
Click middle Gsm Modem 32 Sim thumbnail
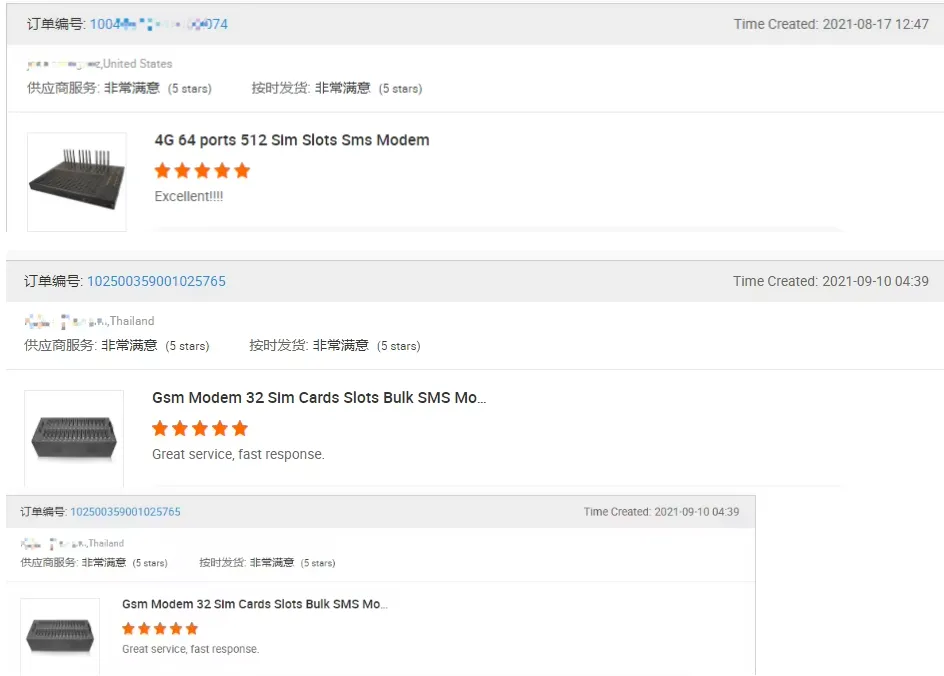74,438
